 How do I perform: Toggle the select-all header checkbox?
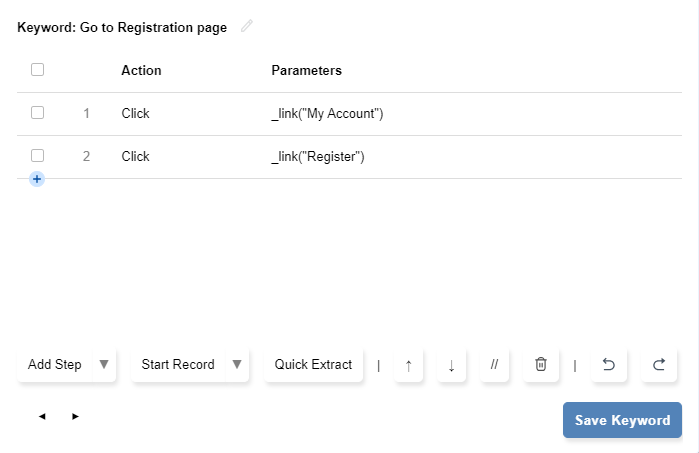point(38,70)
